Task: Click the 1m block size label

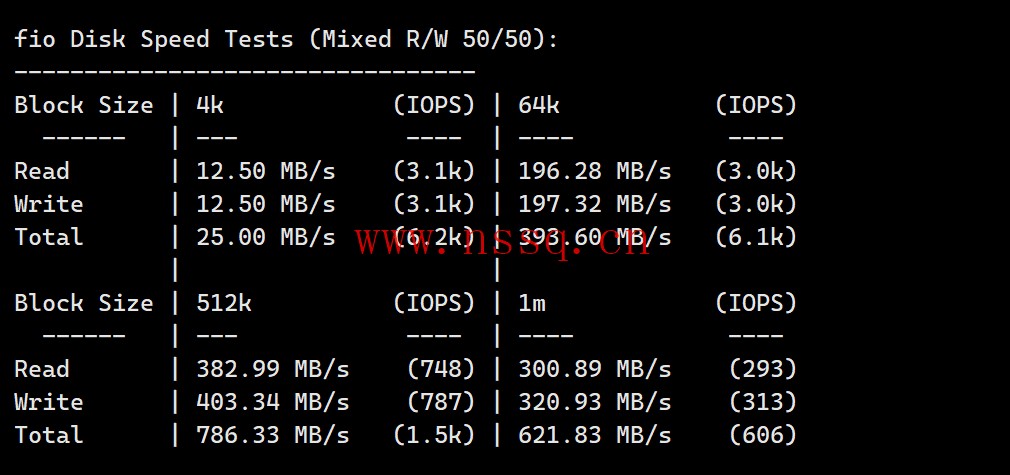Action: point(532,303)
